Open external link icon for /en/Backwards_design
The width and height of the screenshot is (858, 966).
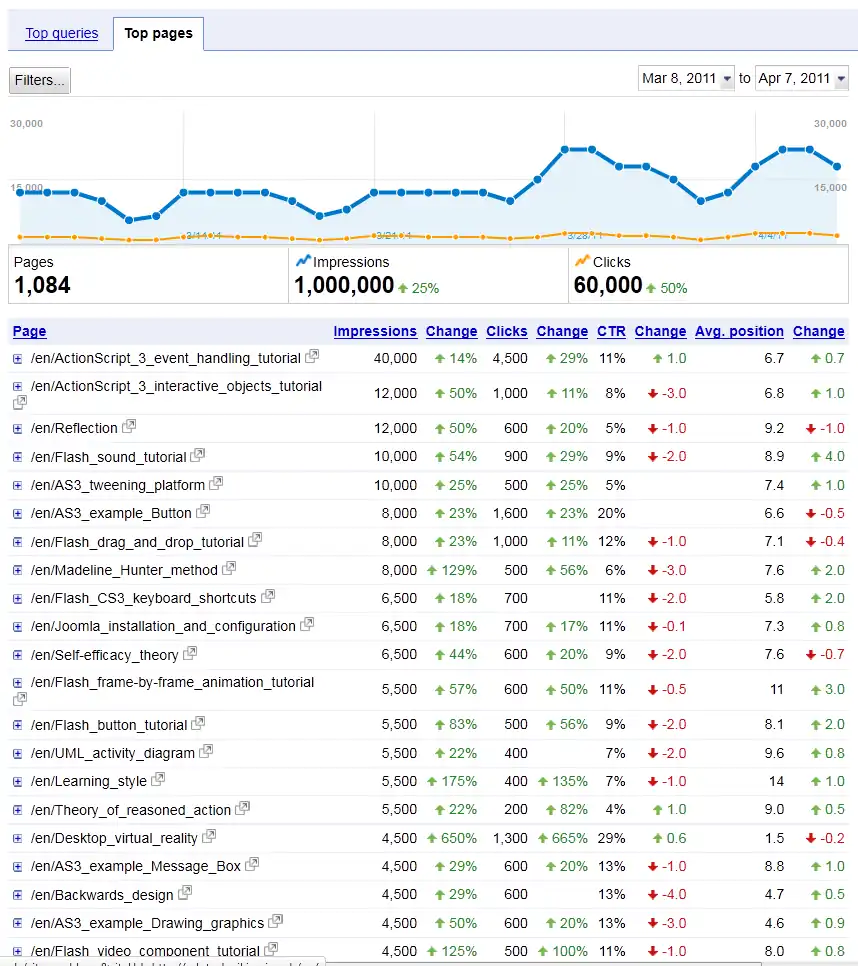185,893
